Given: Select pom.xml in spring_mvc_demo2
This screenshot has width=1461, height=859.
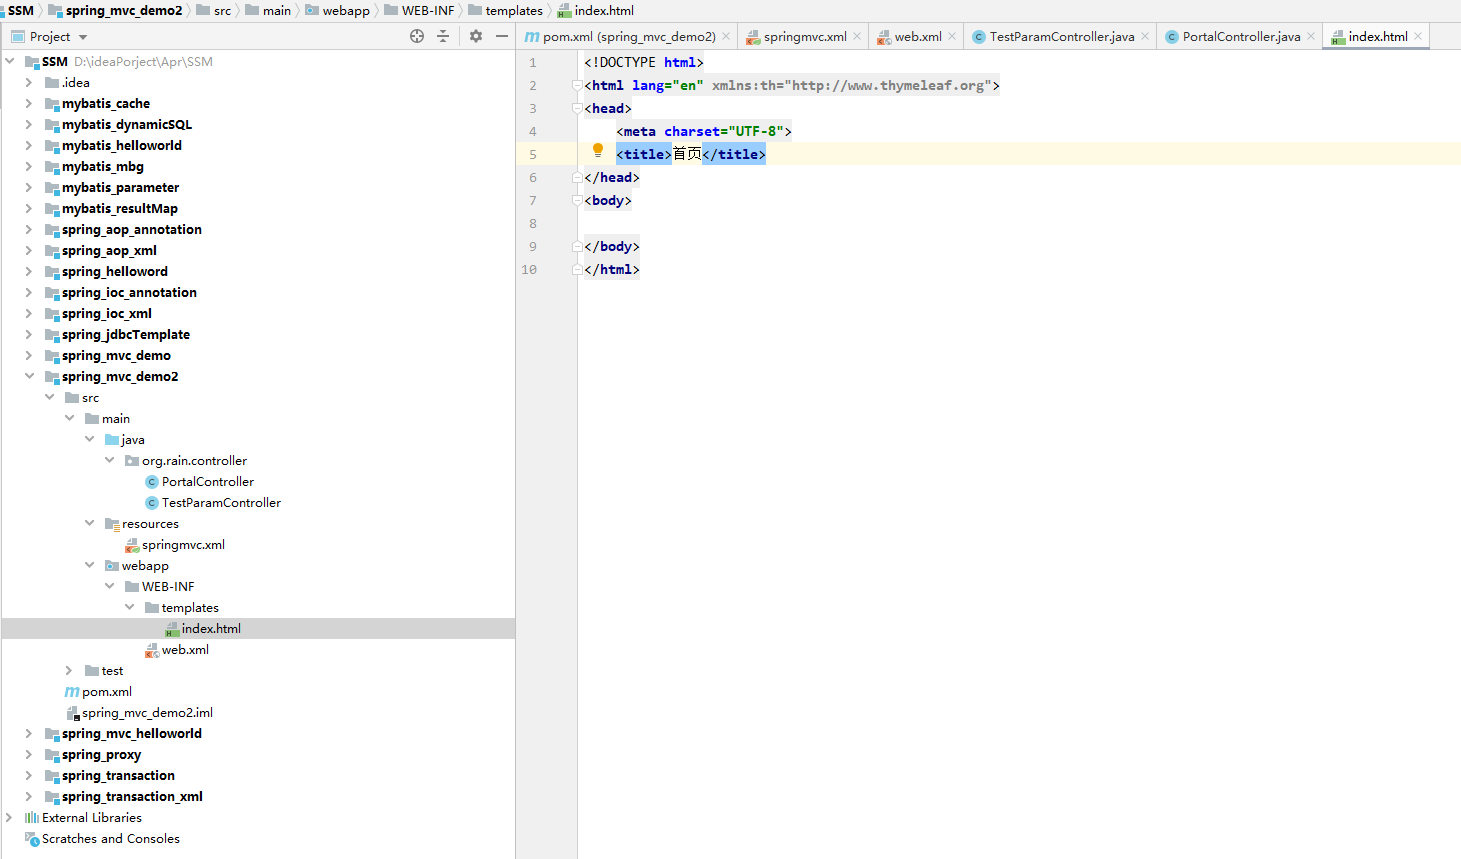Looking at the screenshot, I should point(107,691).
